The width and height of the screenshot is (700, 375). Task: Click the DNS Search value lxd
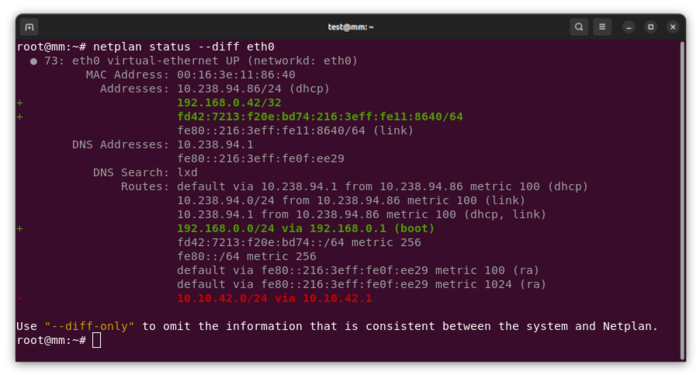187,172
